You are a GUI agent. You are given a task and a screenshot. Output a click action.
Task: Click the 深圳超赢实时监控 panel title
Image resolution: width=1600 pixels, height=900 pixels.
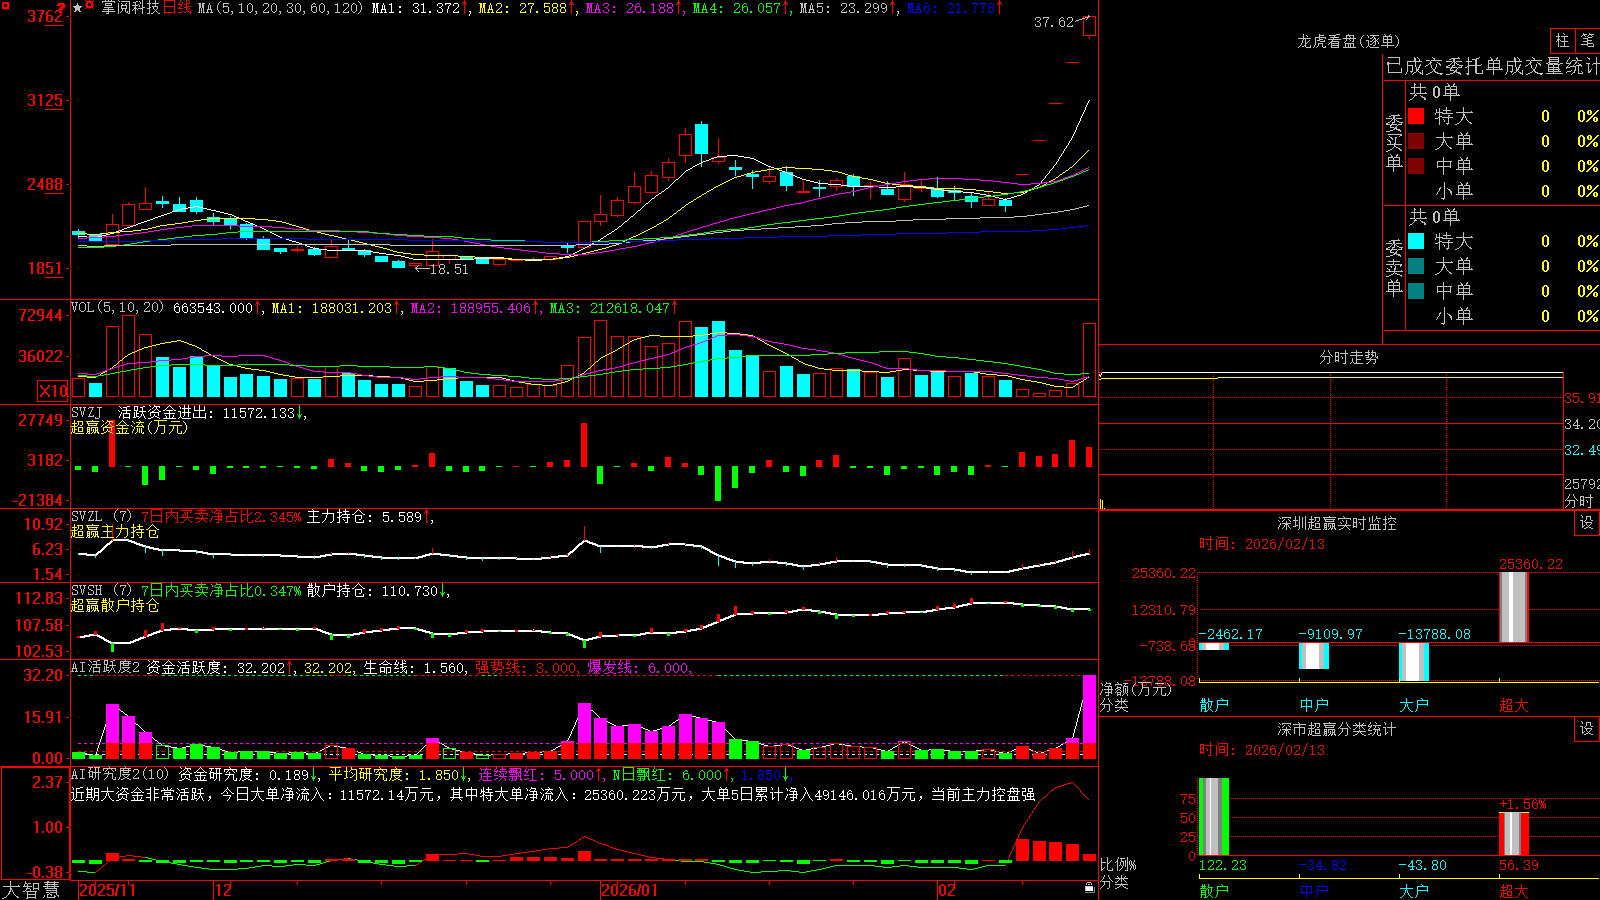[x=1337, y=523]
